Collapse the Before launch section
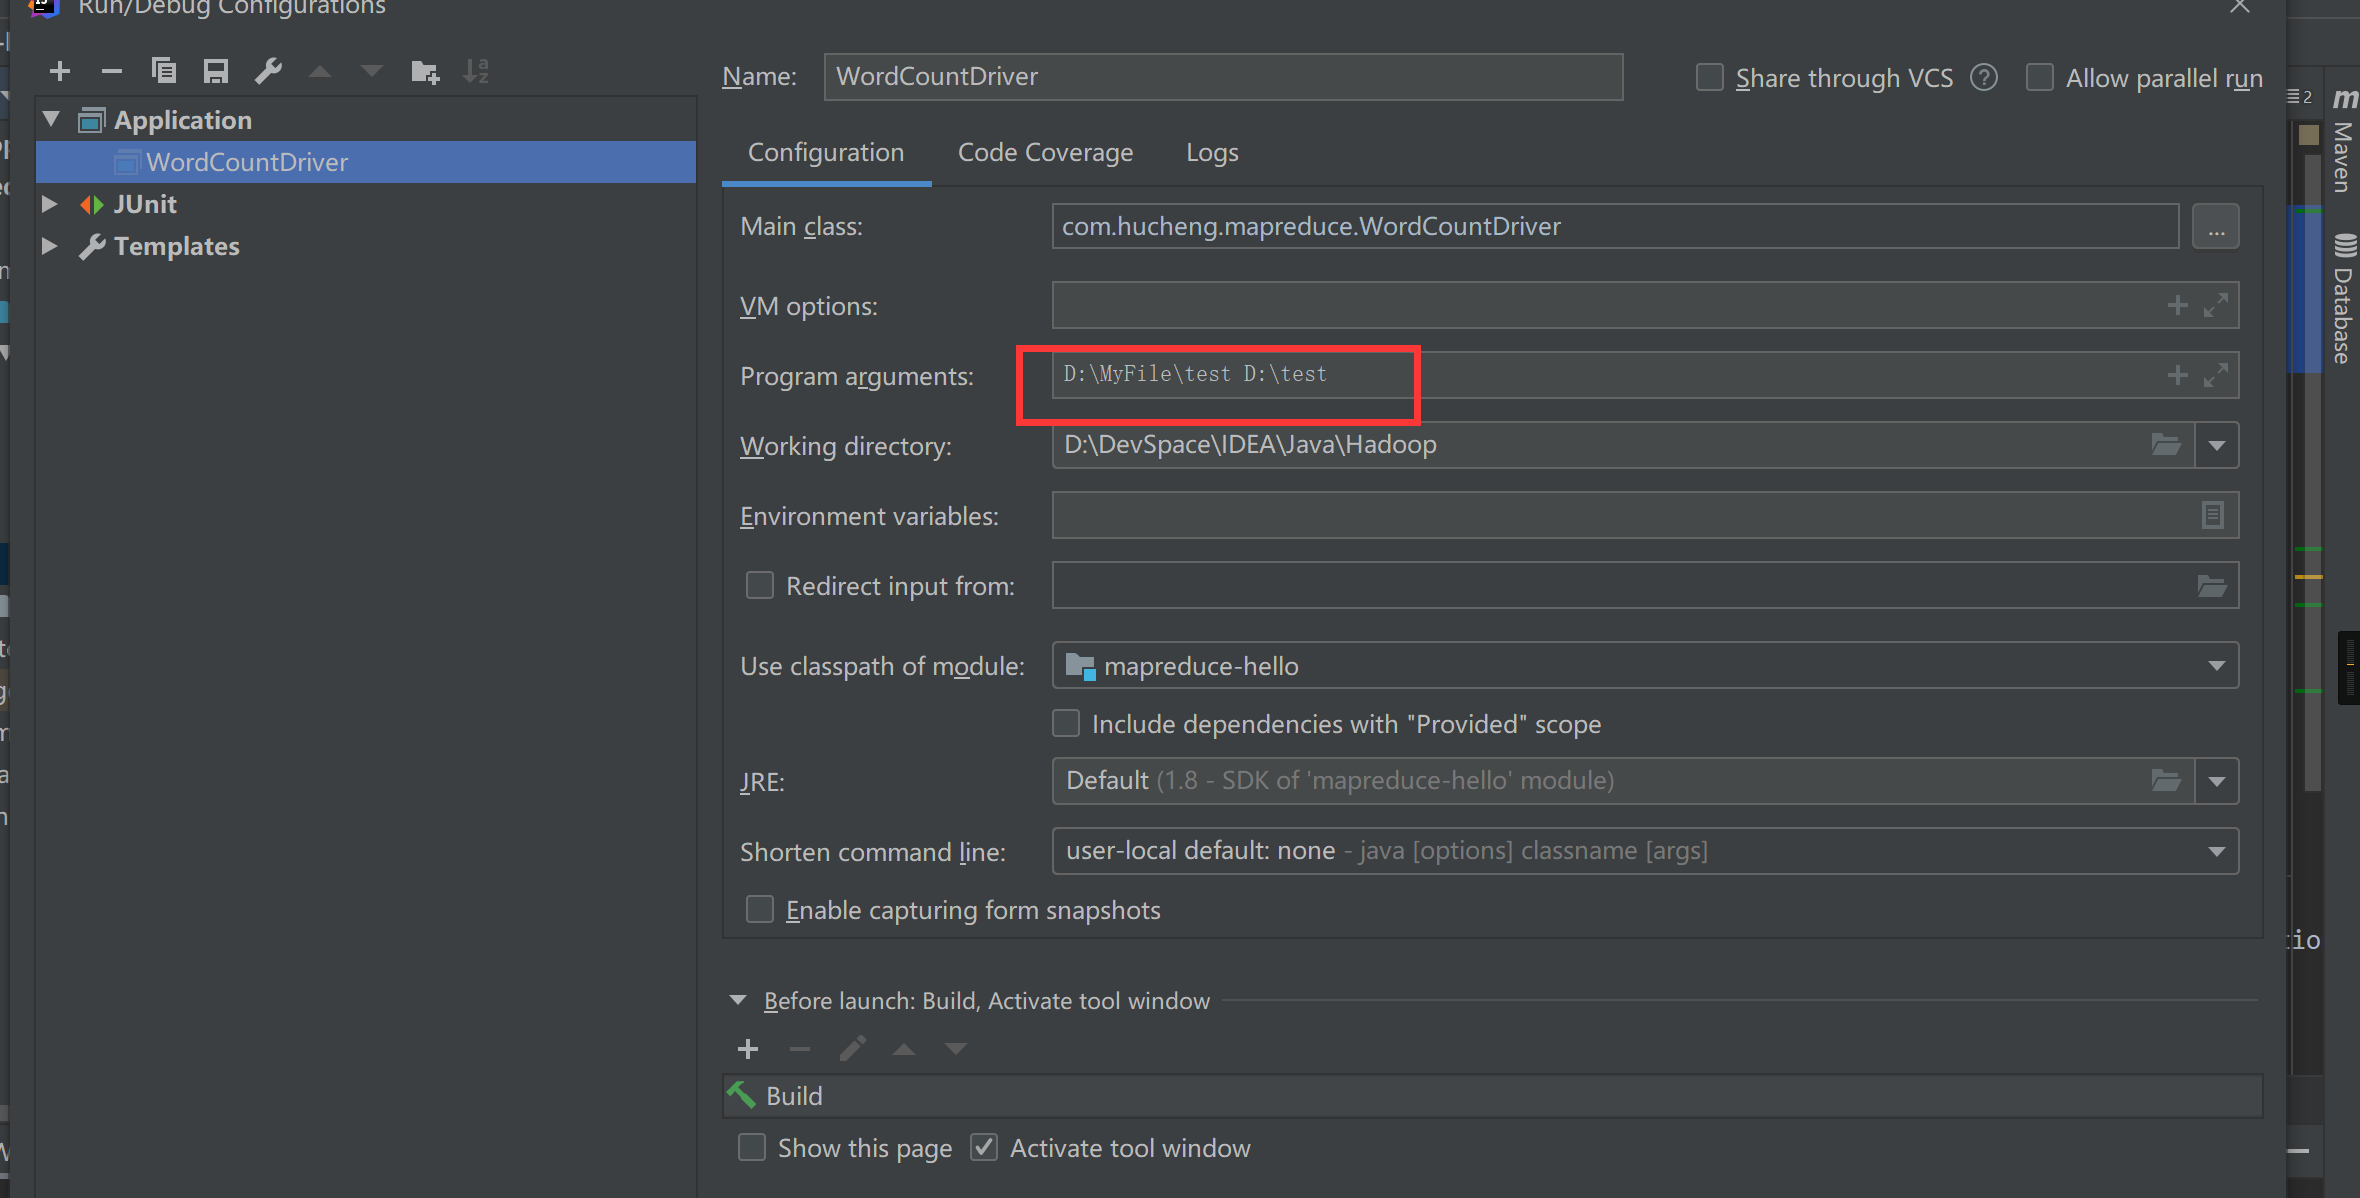Screen dimensions: 2360x1198 pos(738,1000)
